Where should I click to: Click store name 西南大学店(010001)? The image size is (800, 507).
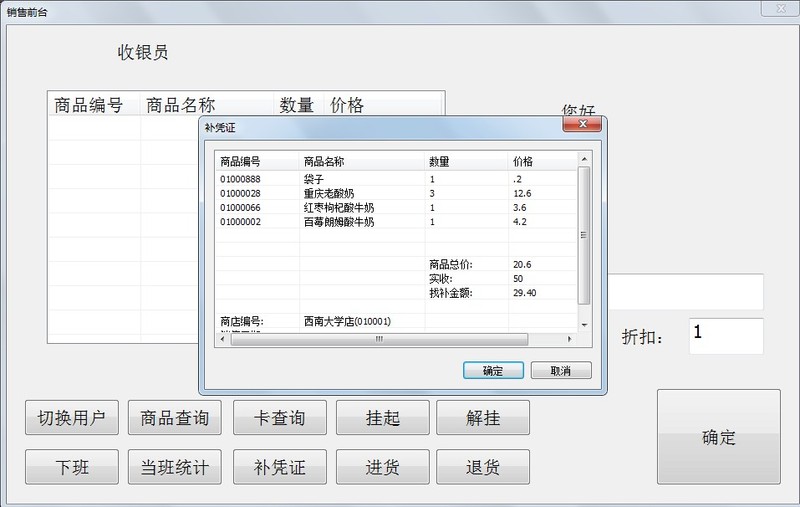(x=347, y=321)
